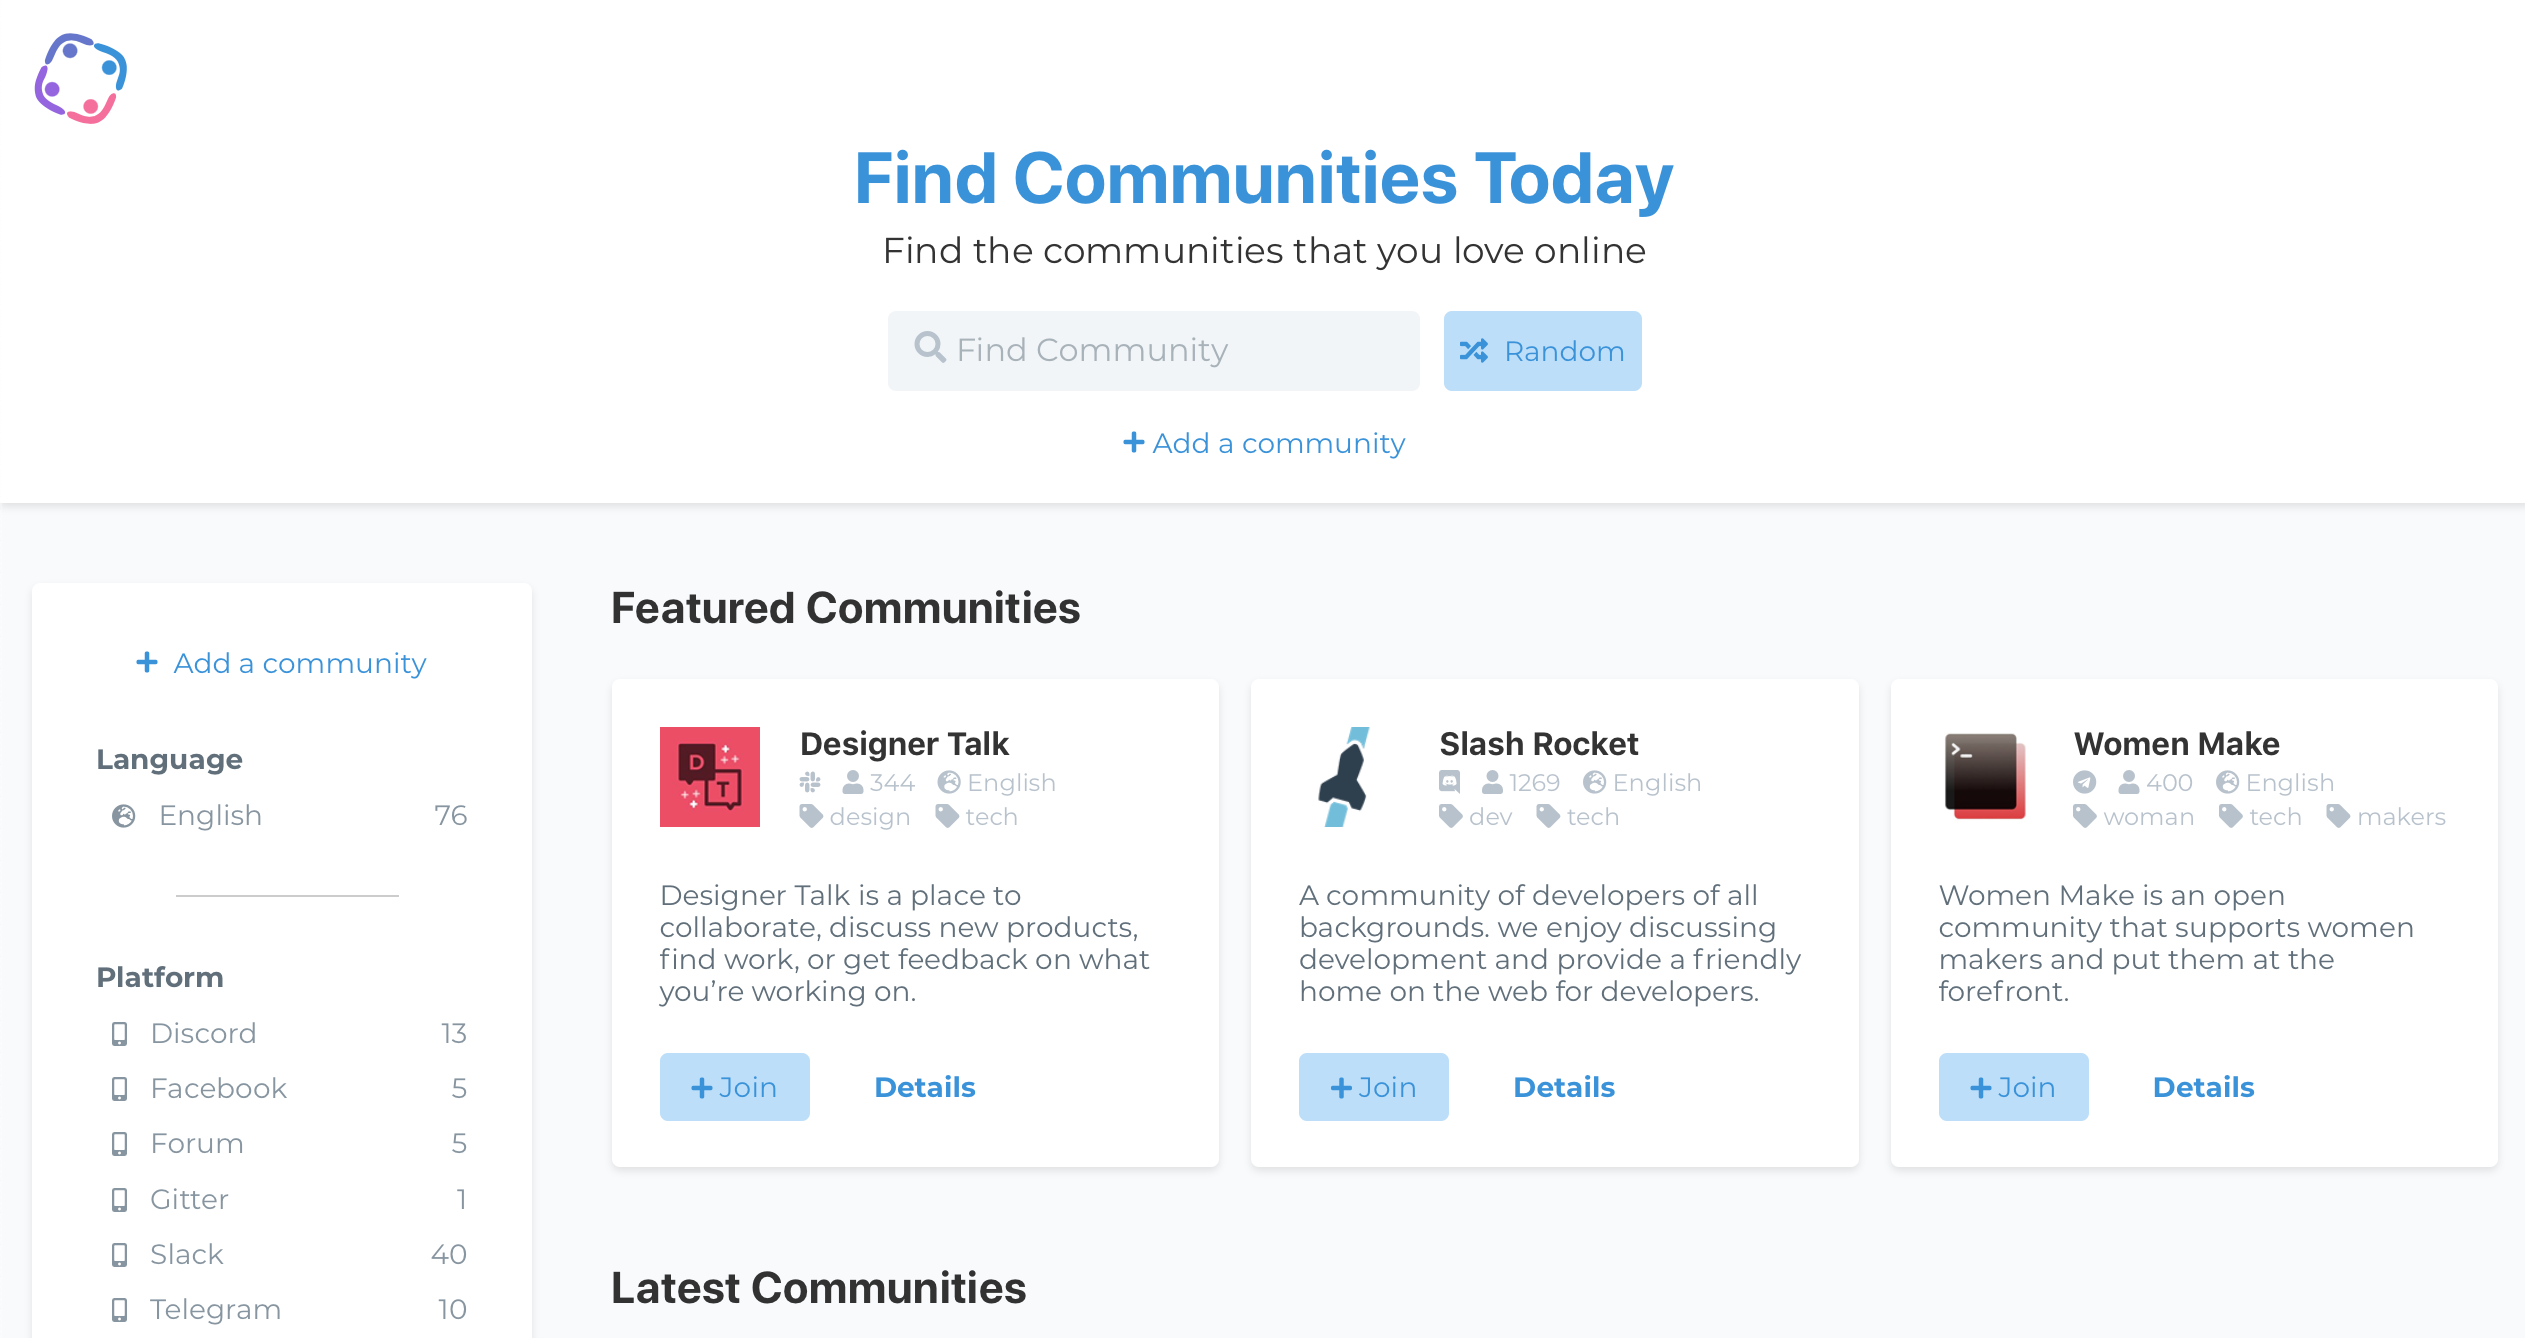Open Details for Women Make
This screenshot has width=2525, height=1338.
coord(2203,1087)
